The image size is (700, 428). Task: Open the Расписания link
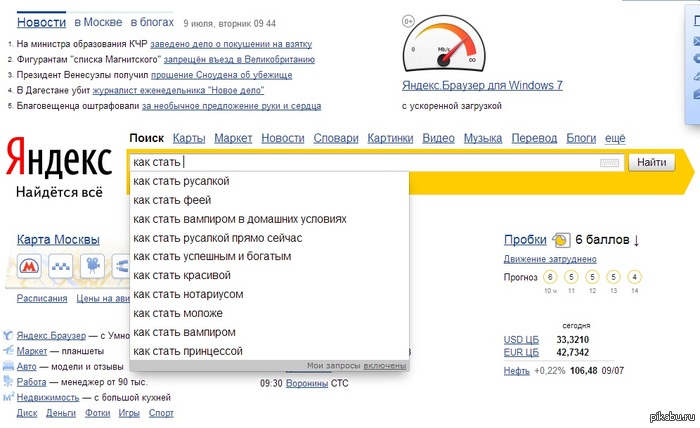click(42, 298)
